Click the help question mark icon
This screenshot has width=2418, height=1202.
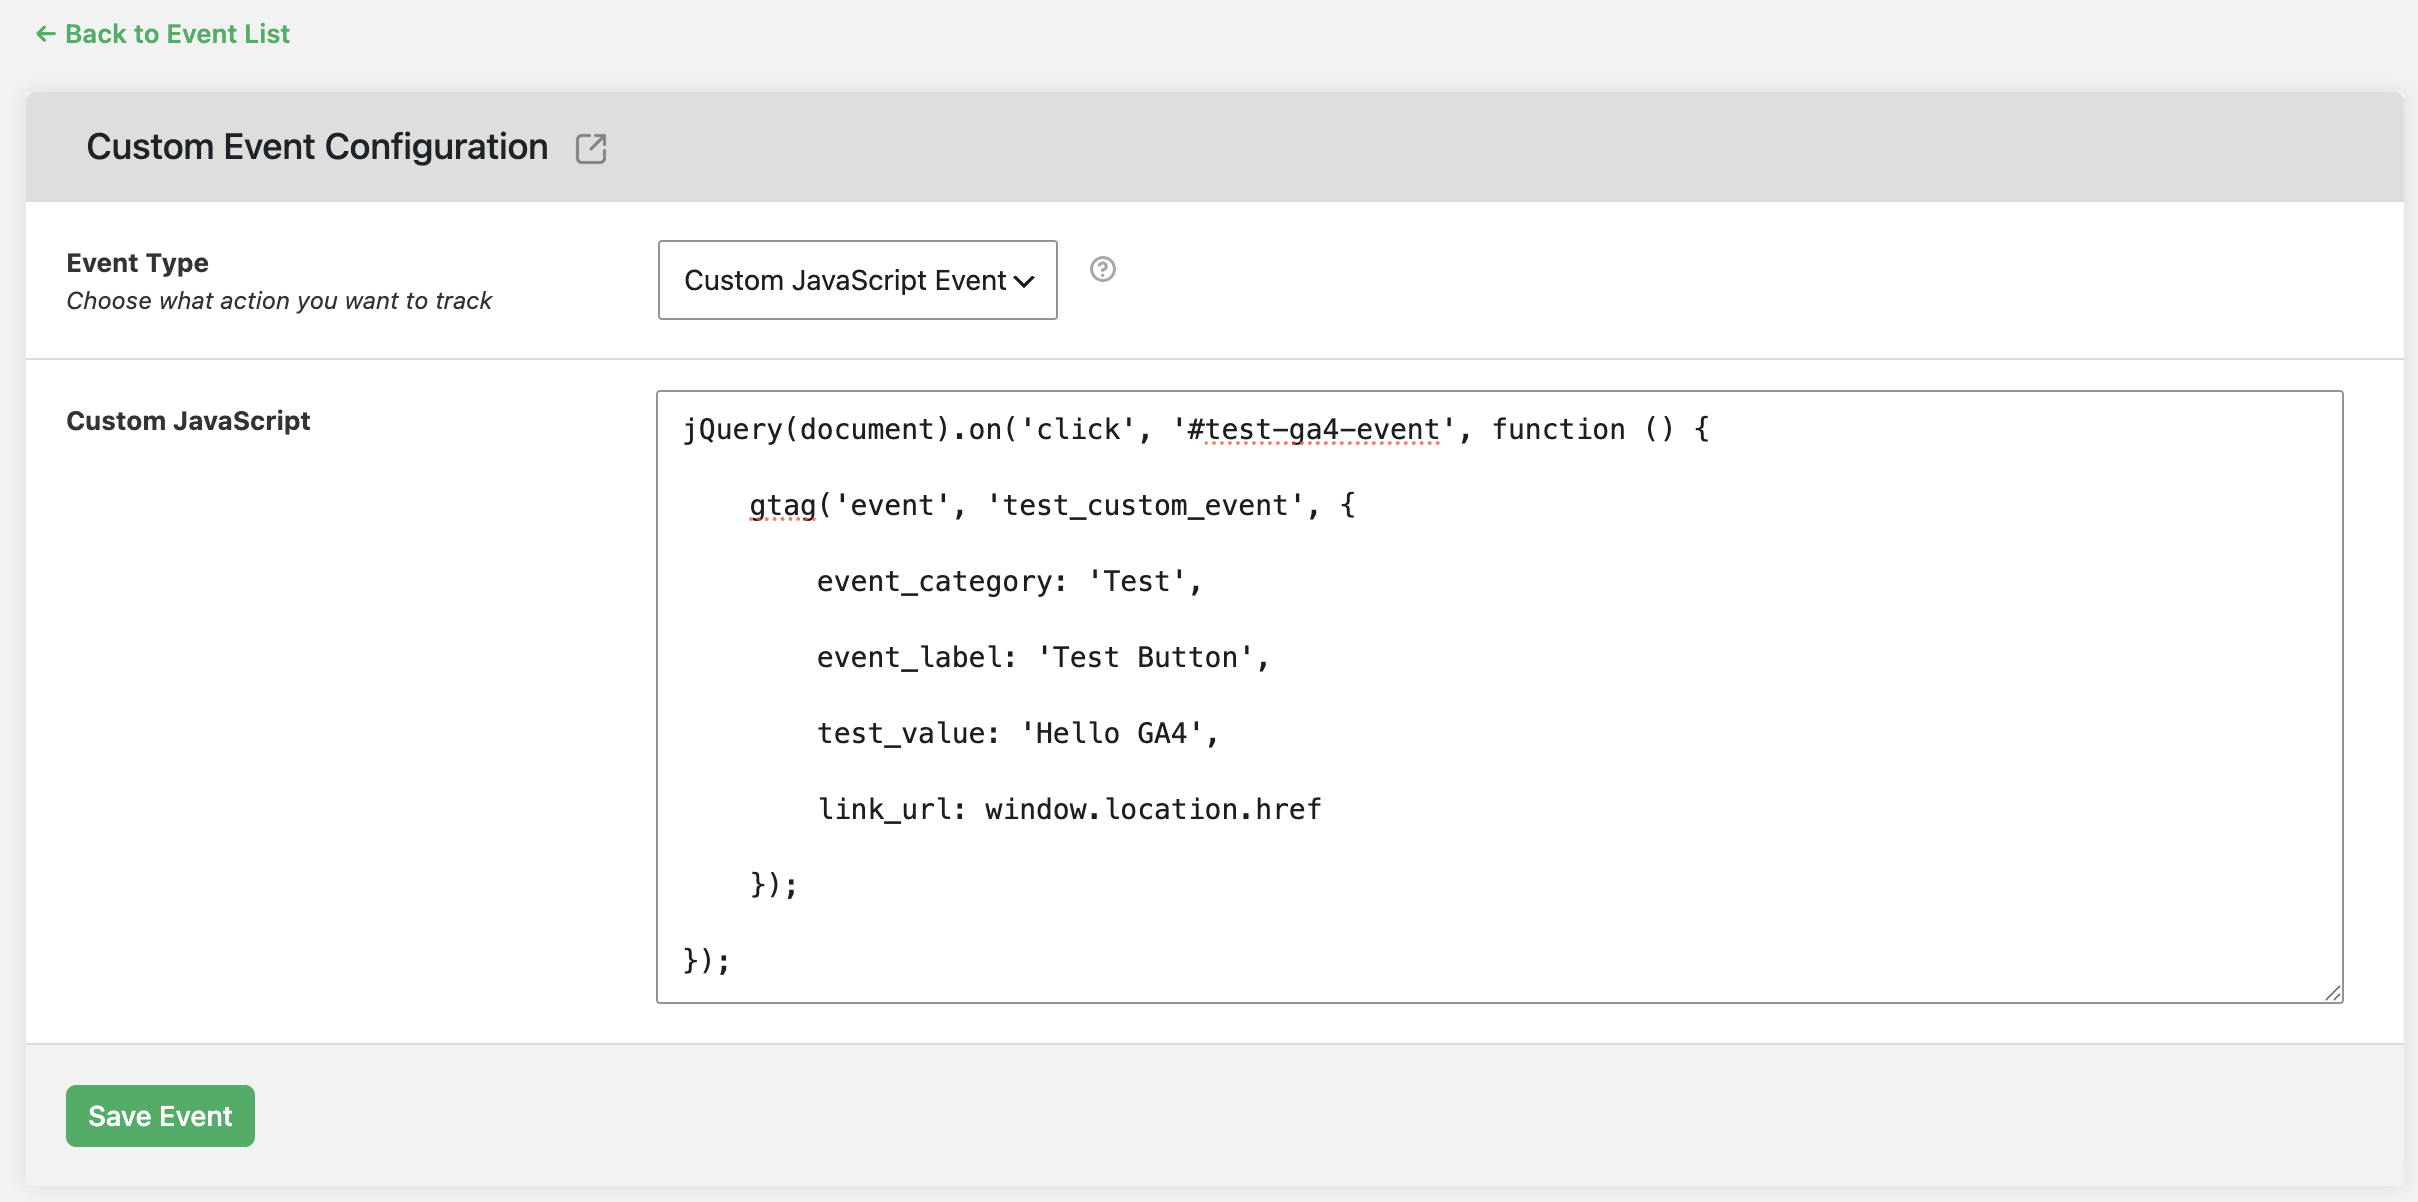click(1102, 269)
